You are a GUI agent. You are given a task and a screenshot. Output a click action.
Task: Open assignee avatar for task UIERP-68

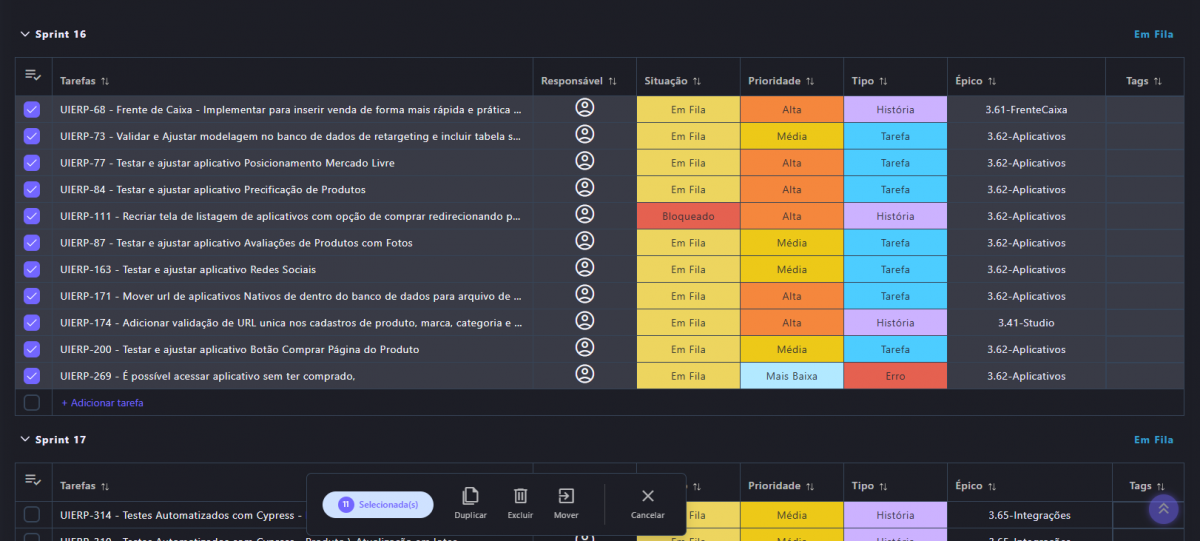[585, 109]
